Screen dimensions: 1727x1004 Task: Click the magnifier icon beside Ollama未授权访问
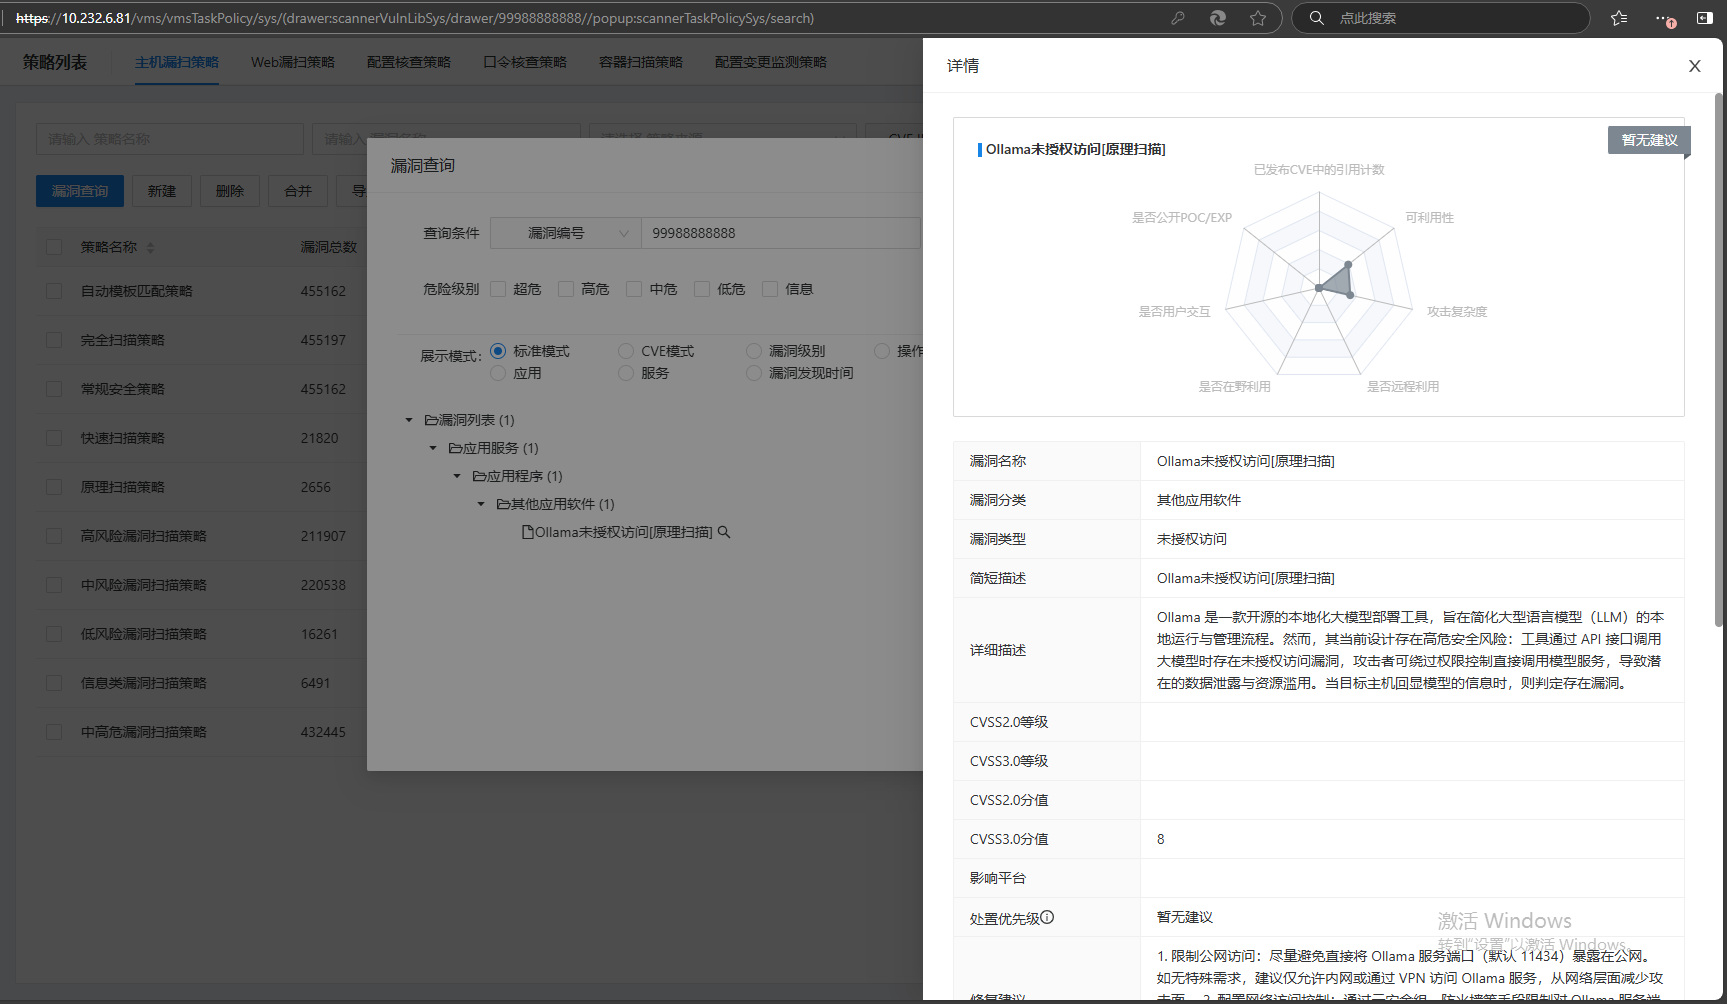tap(724, 532)
